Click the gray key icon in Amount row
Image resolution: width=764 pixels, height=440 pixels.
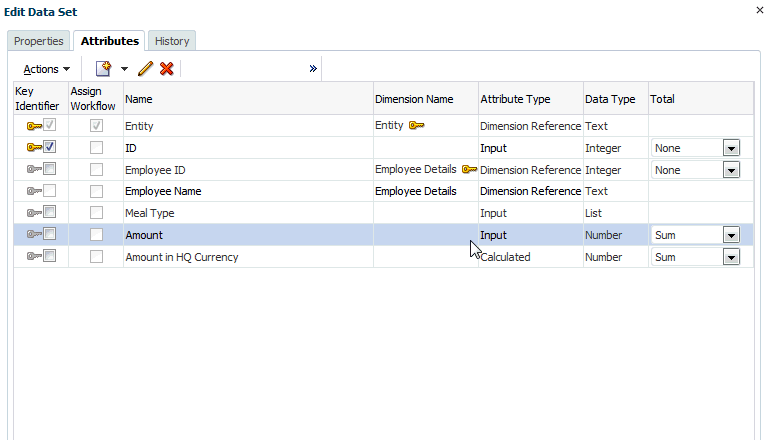[34, 234]
